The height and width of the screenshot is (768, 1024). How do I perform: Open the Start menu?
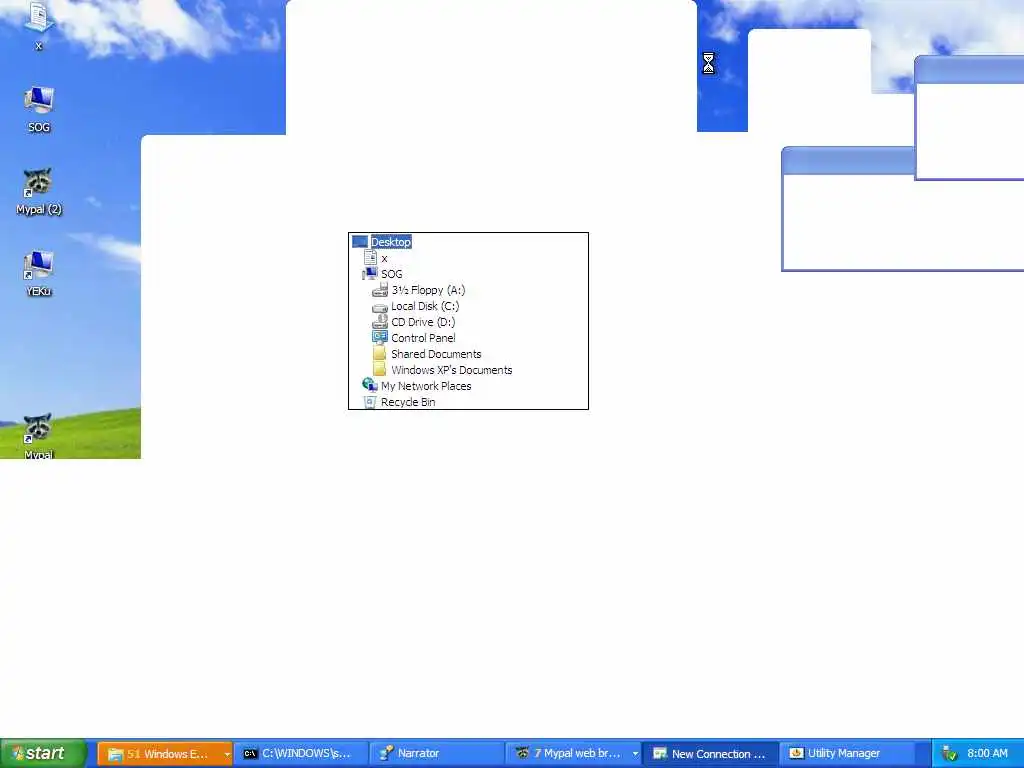click(43, 753)
